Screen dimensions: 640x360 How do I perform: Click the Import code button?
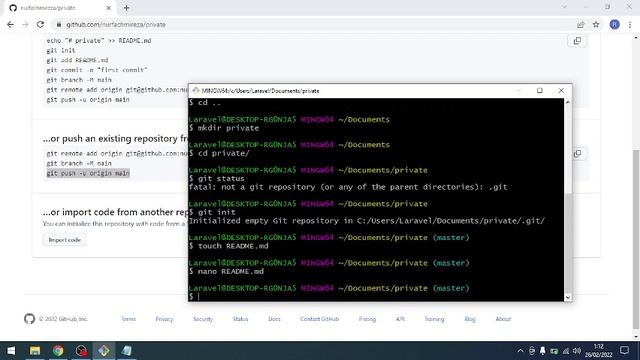coord(64,240)
